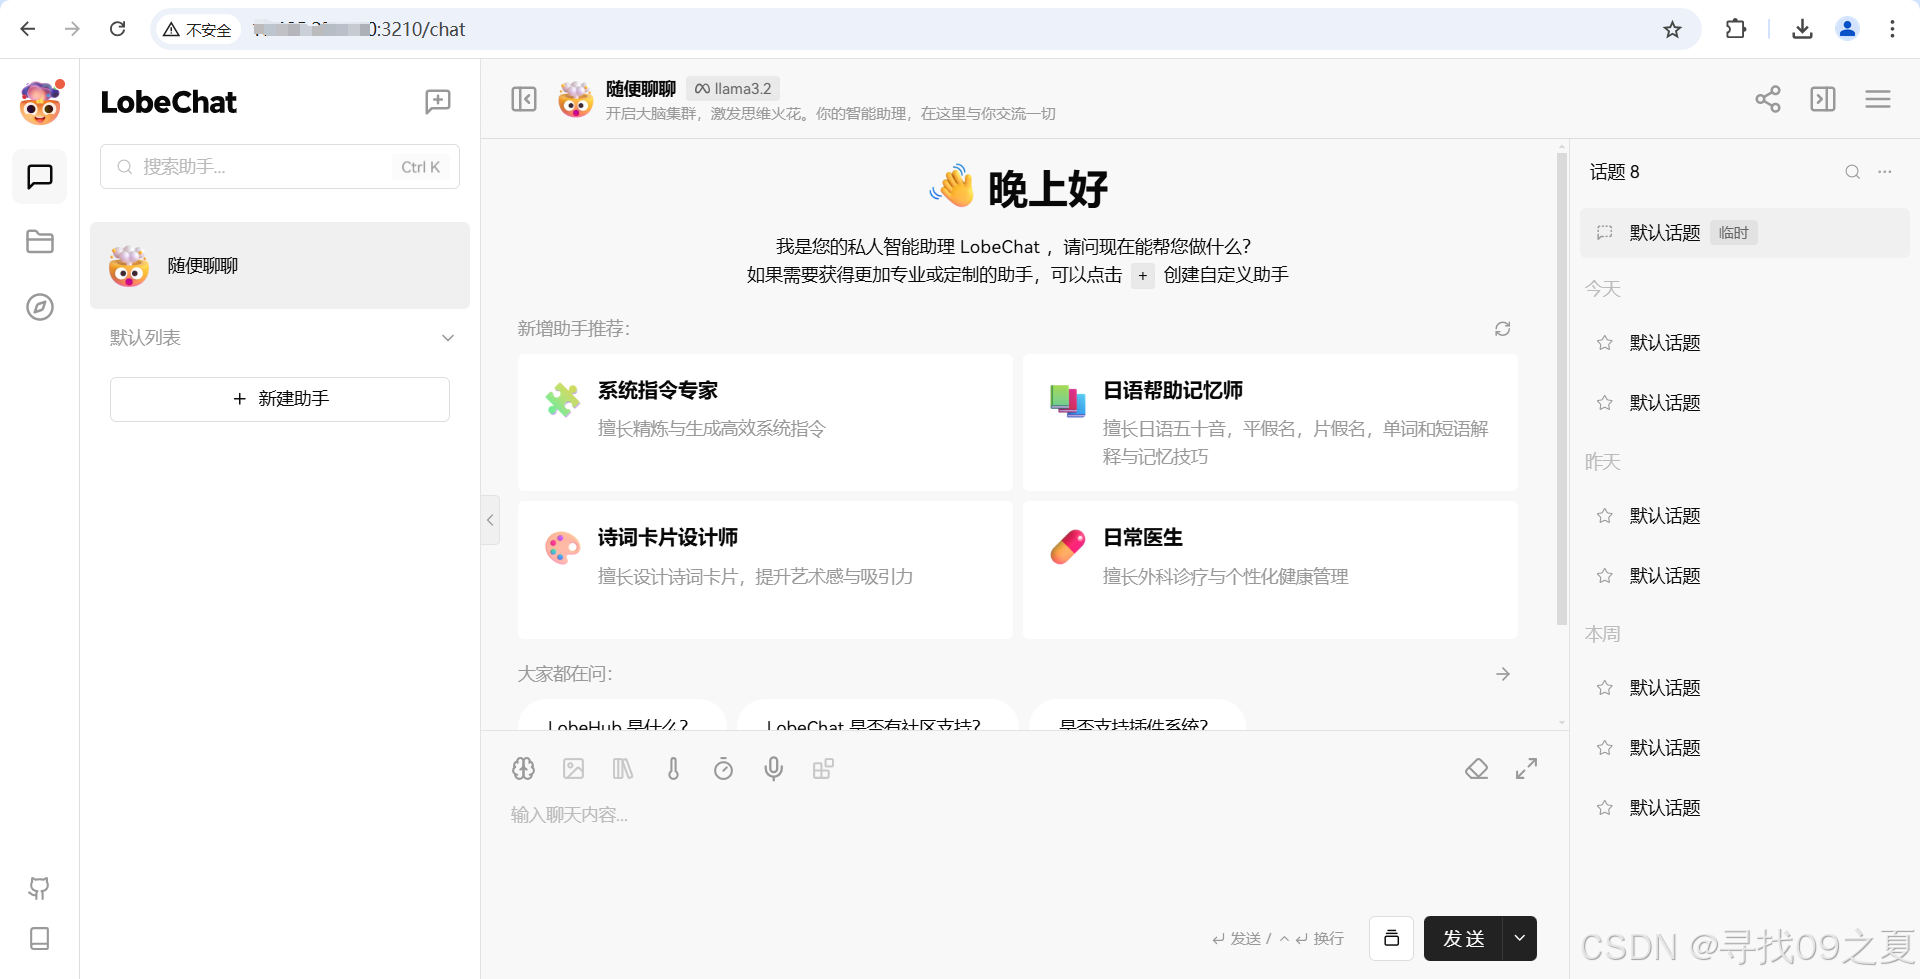Open the 系统指令专家 assistant card
Screen dimensions: 1920x979
pos(765,422)
